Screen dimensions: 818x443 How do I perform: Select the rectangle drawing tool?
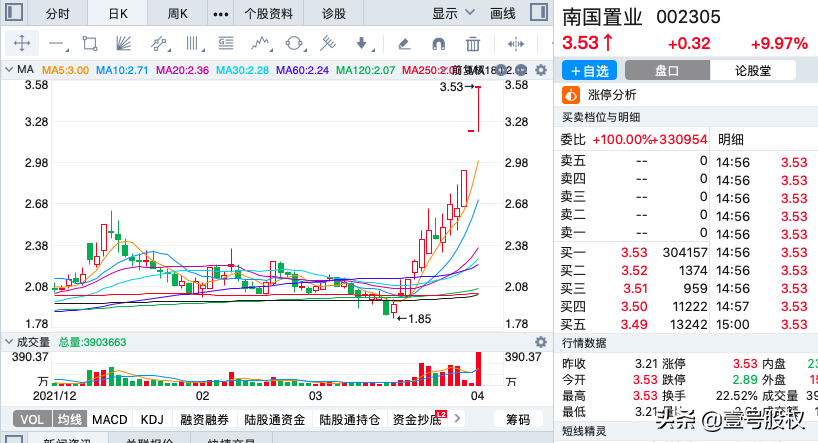(90, 44)
